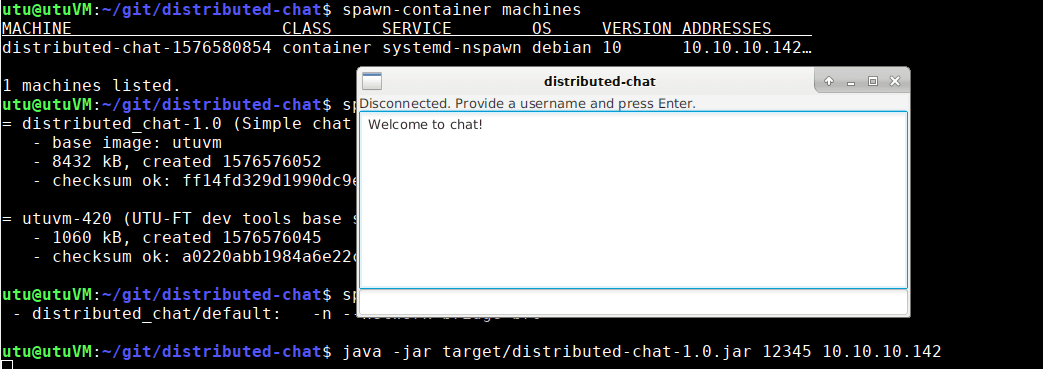Click the MACHINE column header in terminal
Image resolution: width=1043 pixels, height=369 pixels.
[37, 29]
